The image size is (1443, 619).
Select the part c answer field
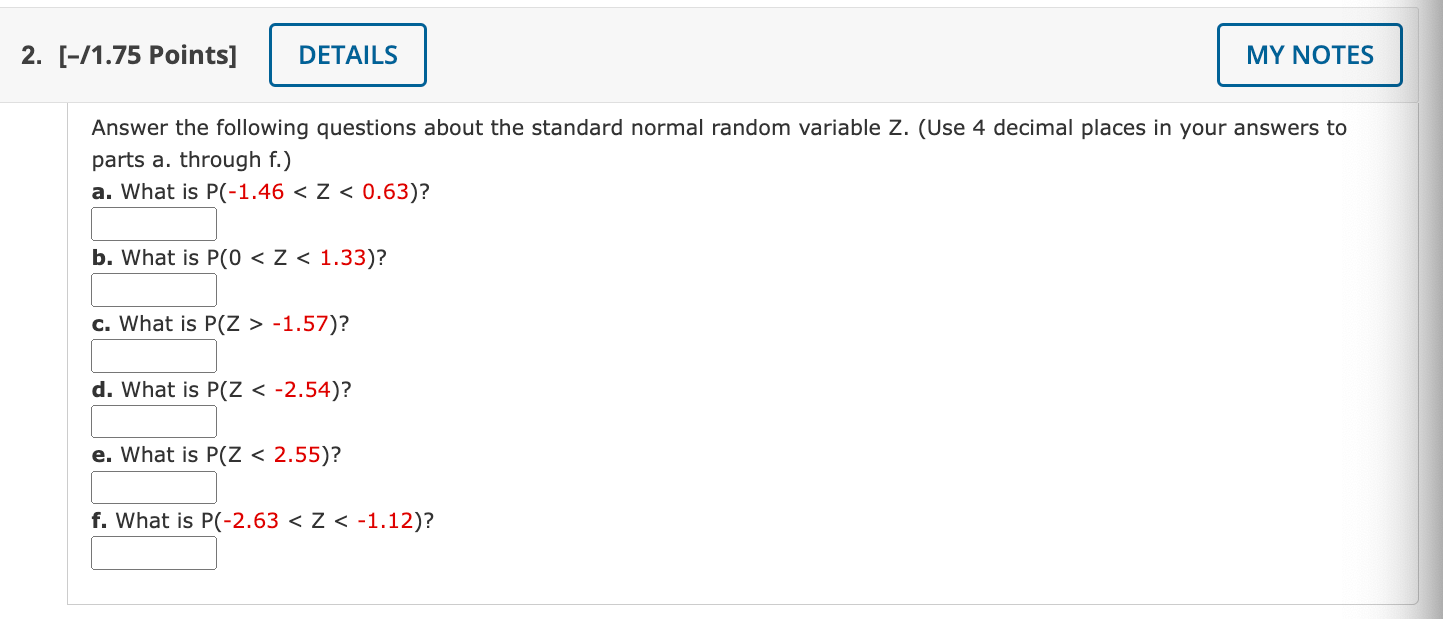point(153,355)
